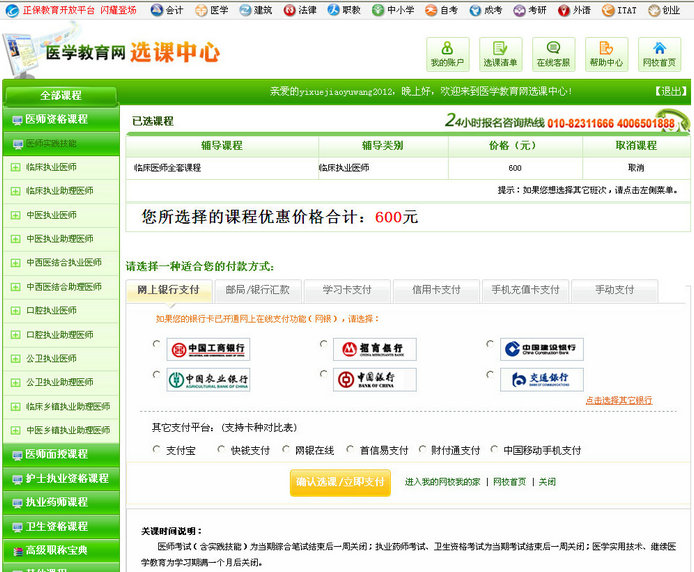Switch to the 信用卡支付 tab

(x=436, y=290)
